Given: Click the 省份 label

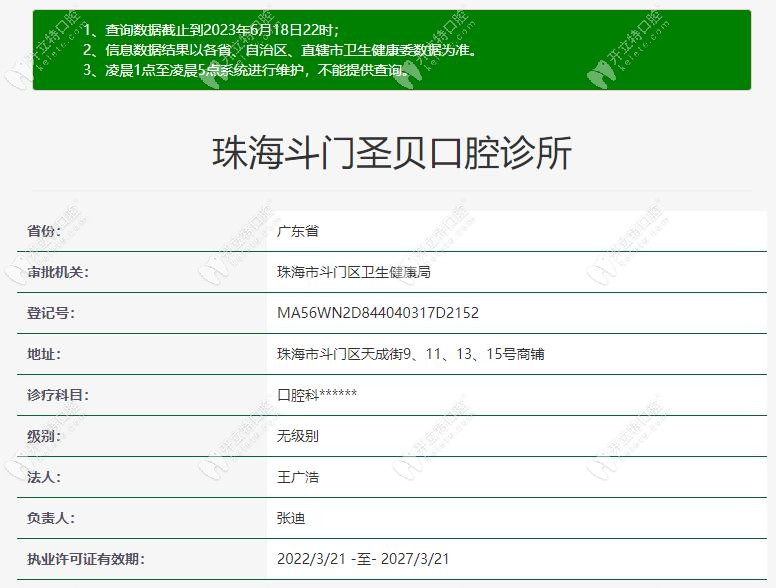Looking at the screenshot, I should click(44, 231).
